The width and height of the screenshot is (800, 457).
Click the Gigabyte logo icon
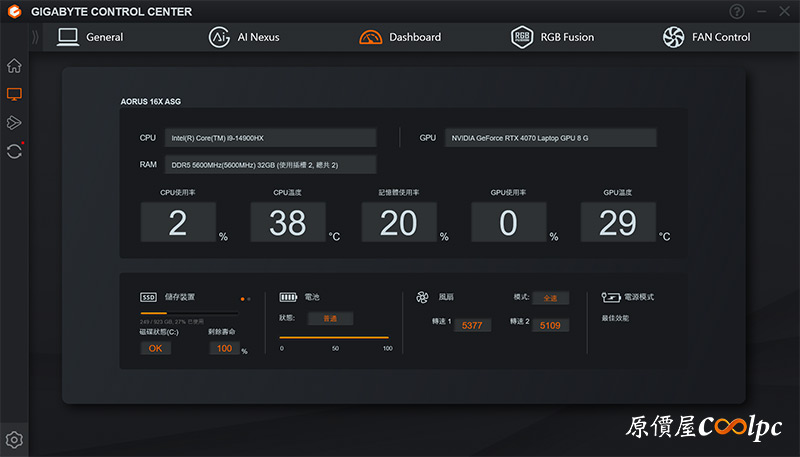coord(15,11)
